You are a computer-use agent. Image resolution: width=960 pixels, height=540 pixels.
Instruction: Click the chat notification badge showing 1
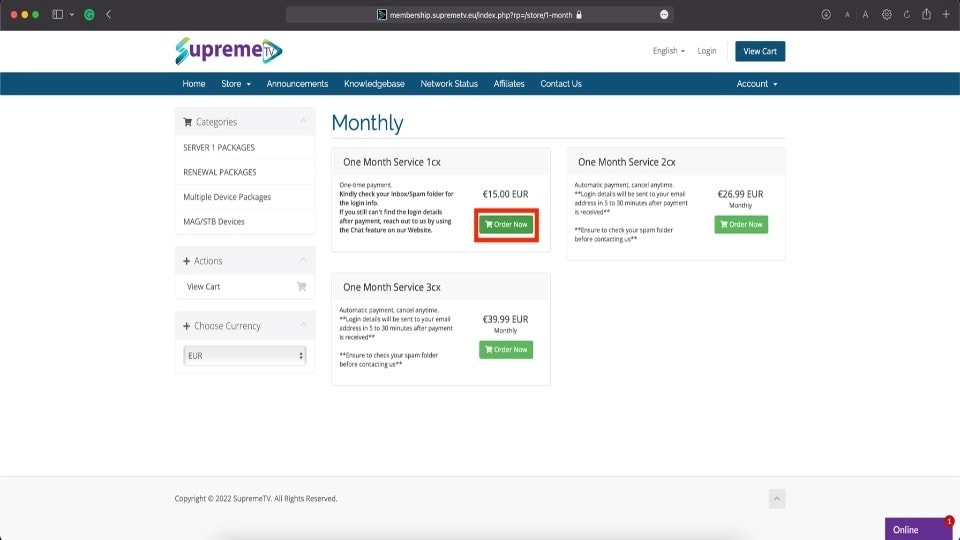949,521
